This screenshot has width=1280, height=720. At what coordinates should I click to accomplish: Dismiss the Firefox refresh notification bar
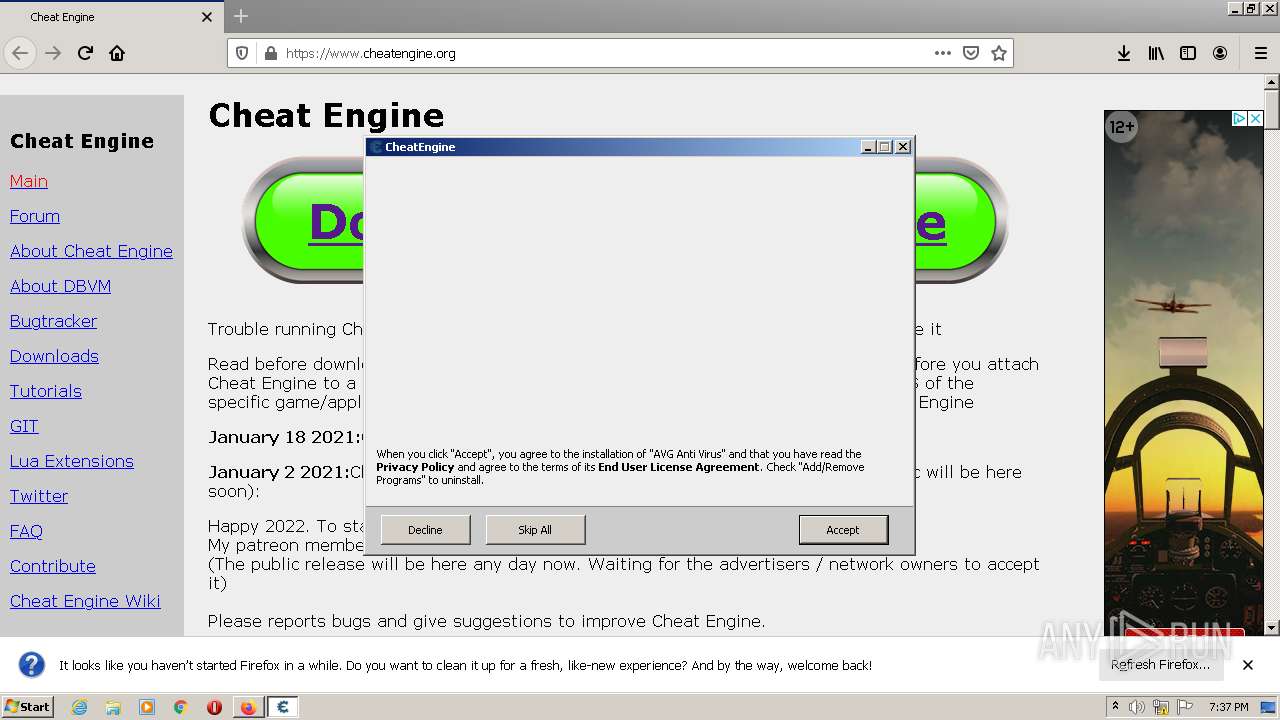[x=1248, y=665]
